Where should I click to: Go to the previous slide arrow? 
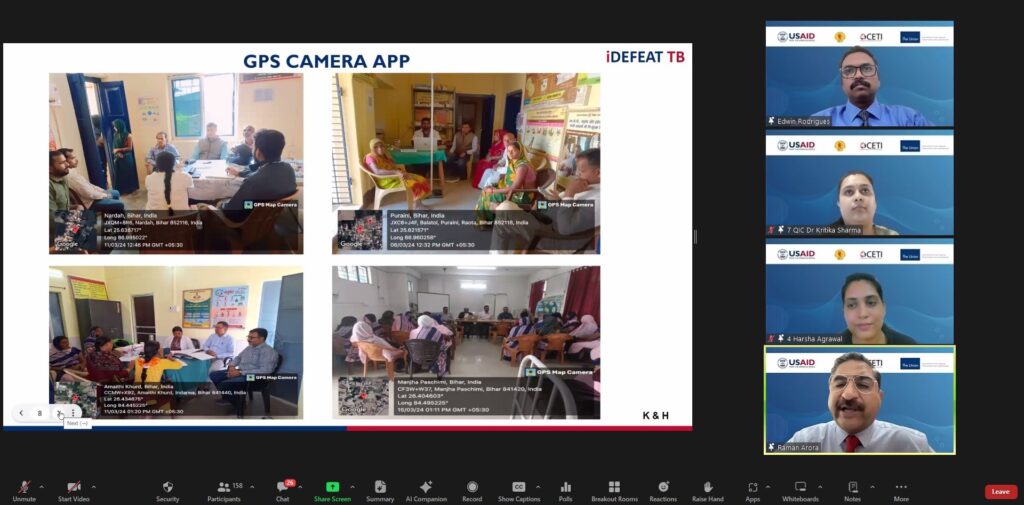pos(21,412)
